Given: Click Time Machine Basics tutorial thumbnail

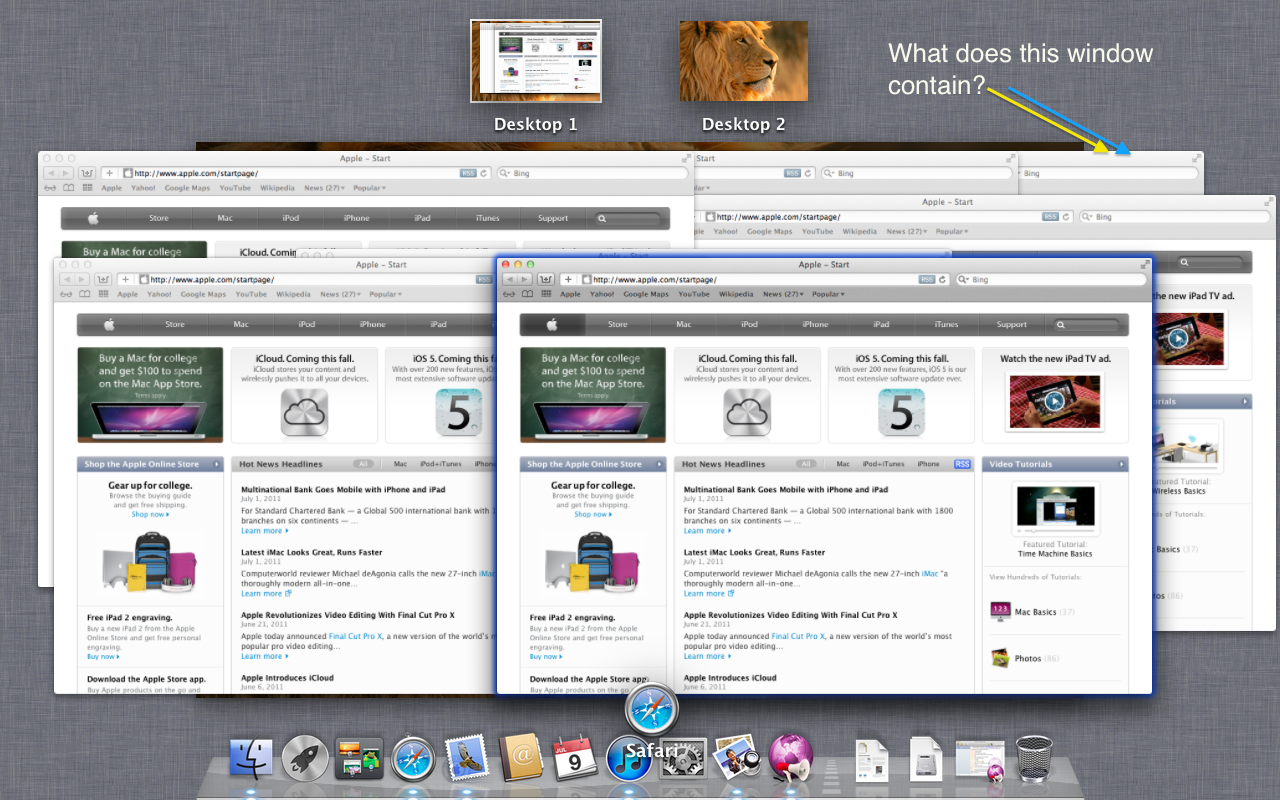Looking at the screenshot, I should click(1055, 508).
